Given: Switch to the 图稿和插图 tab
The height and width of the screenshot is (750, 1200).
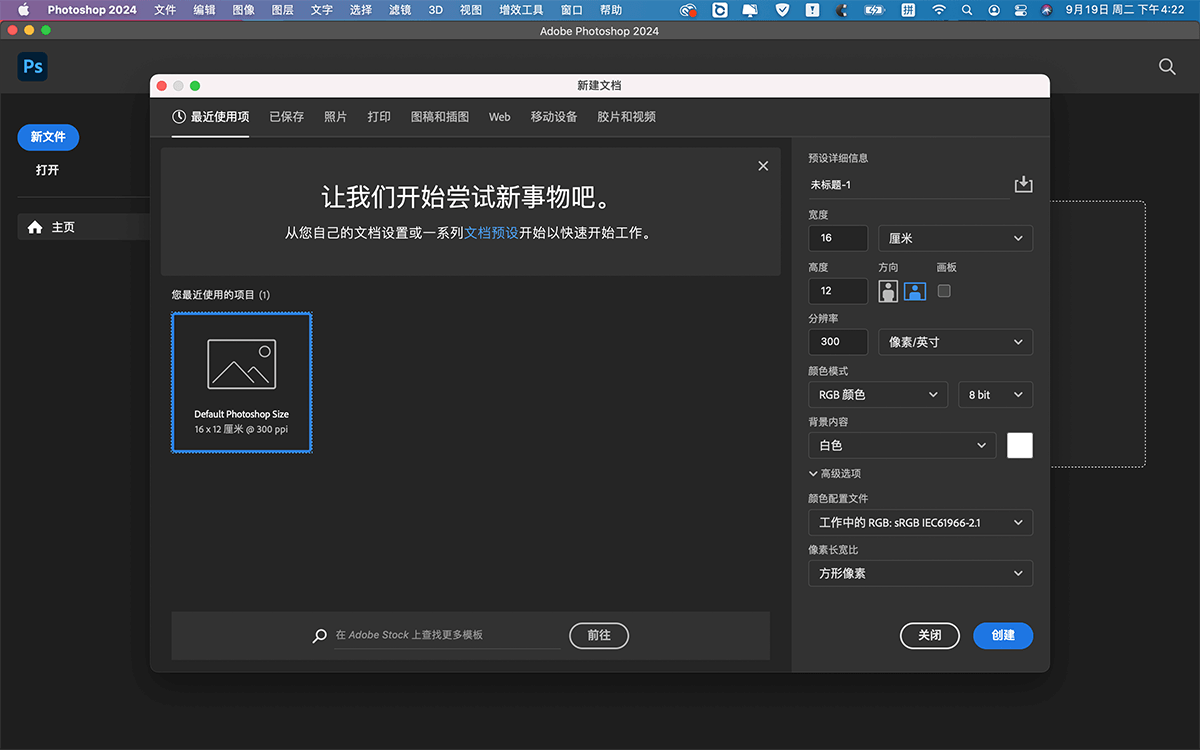Looking at the screenshot, I should coord(440,117).
